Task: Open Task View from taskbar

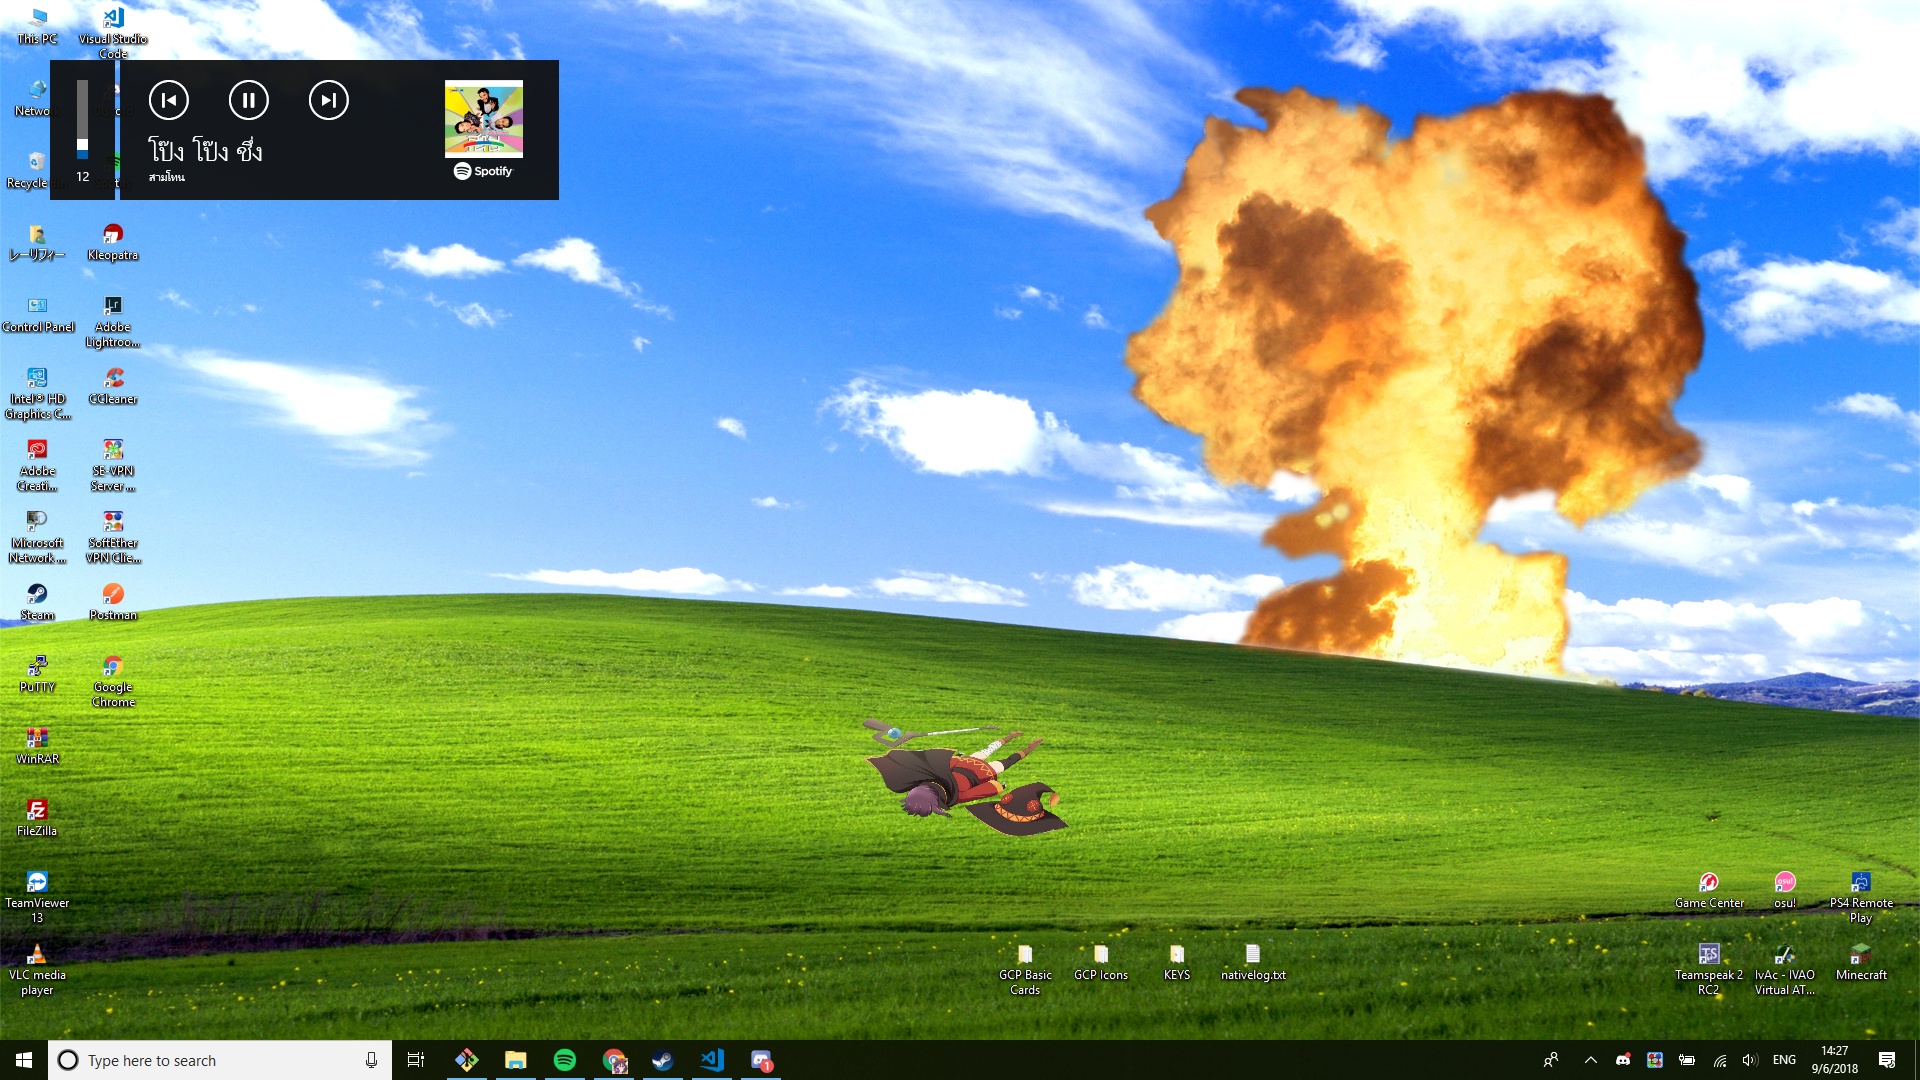Action: [x=416, y=1060]
